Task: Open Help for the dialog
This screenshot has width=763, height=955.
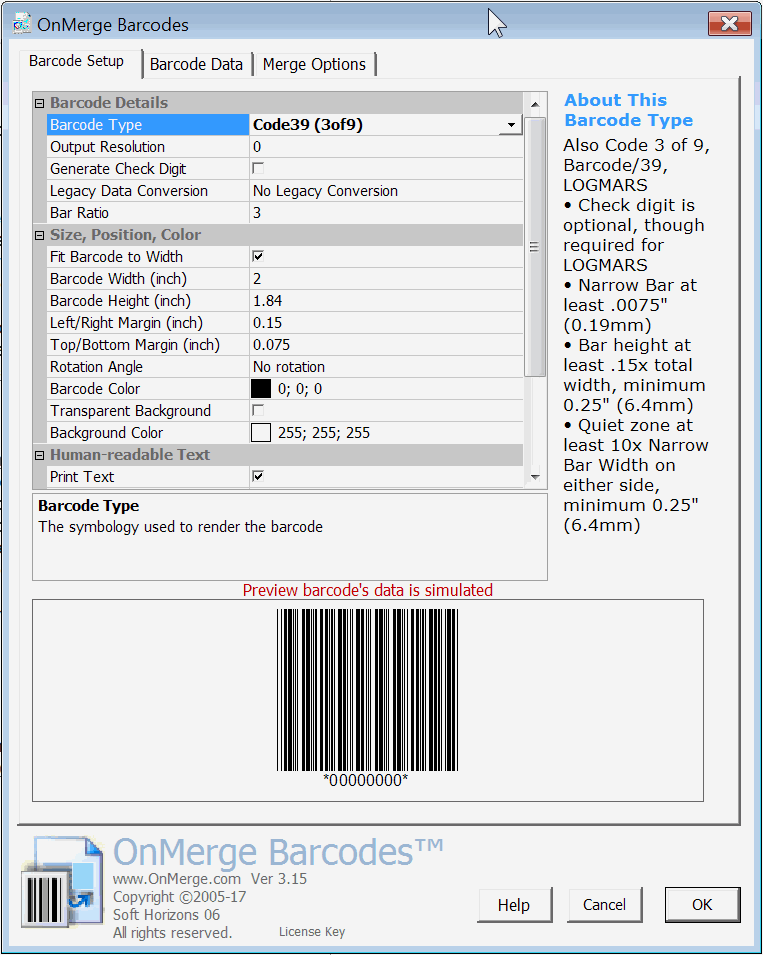Action: pos(513,905)
